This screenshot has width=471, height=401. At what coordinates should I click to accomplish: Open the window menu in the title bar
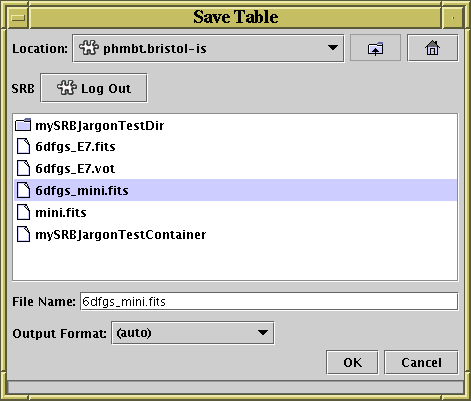pyautogui.click(x=19, y=18)
